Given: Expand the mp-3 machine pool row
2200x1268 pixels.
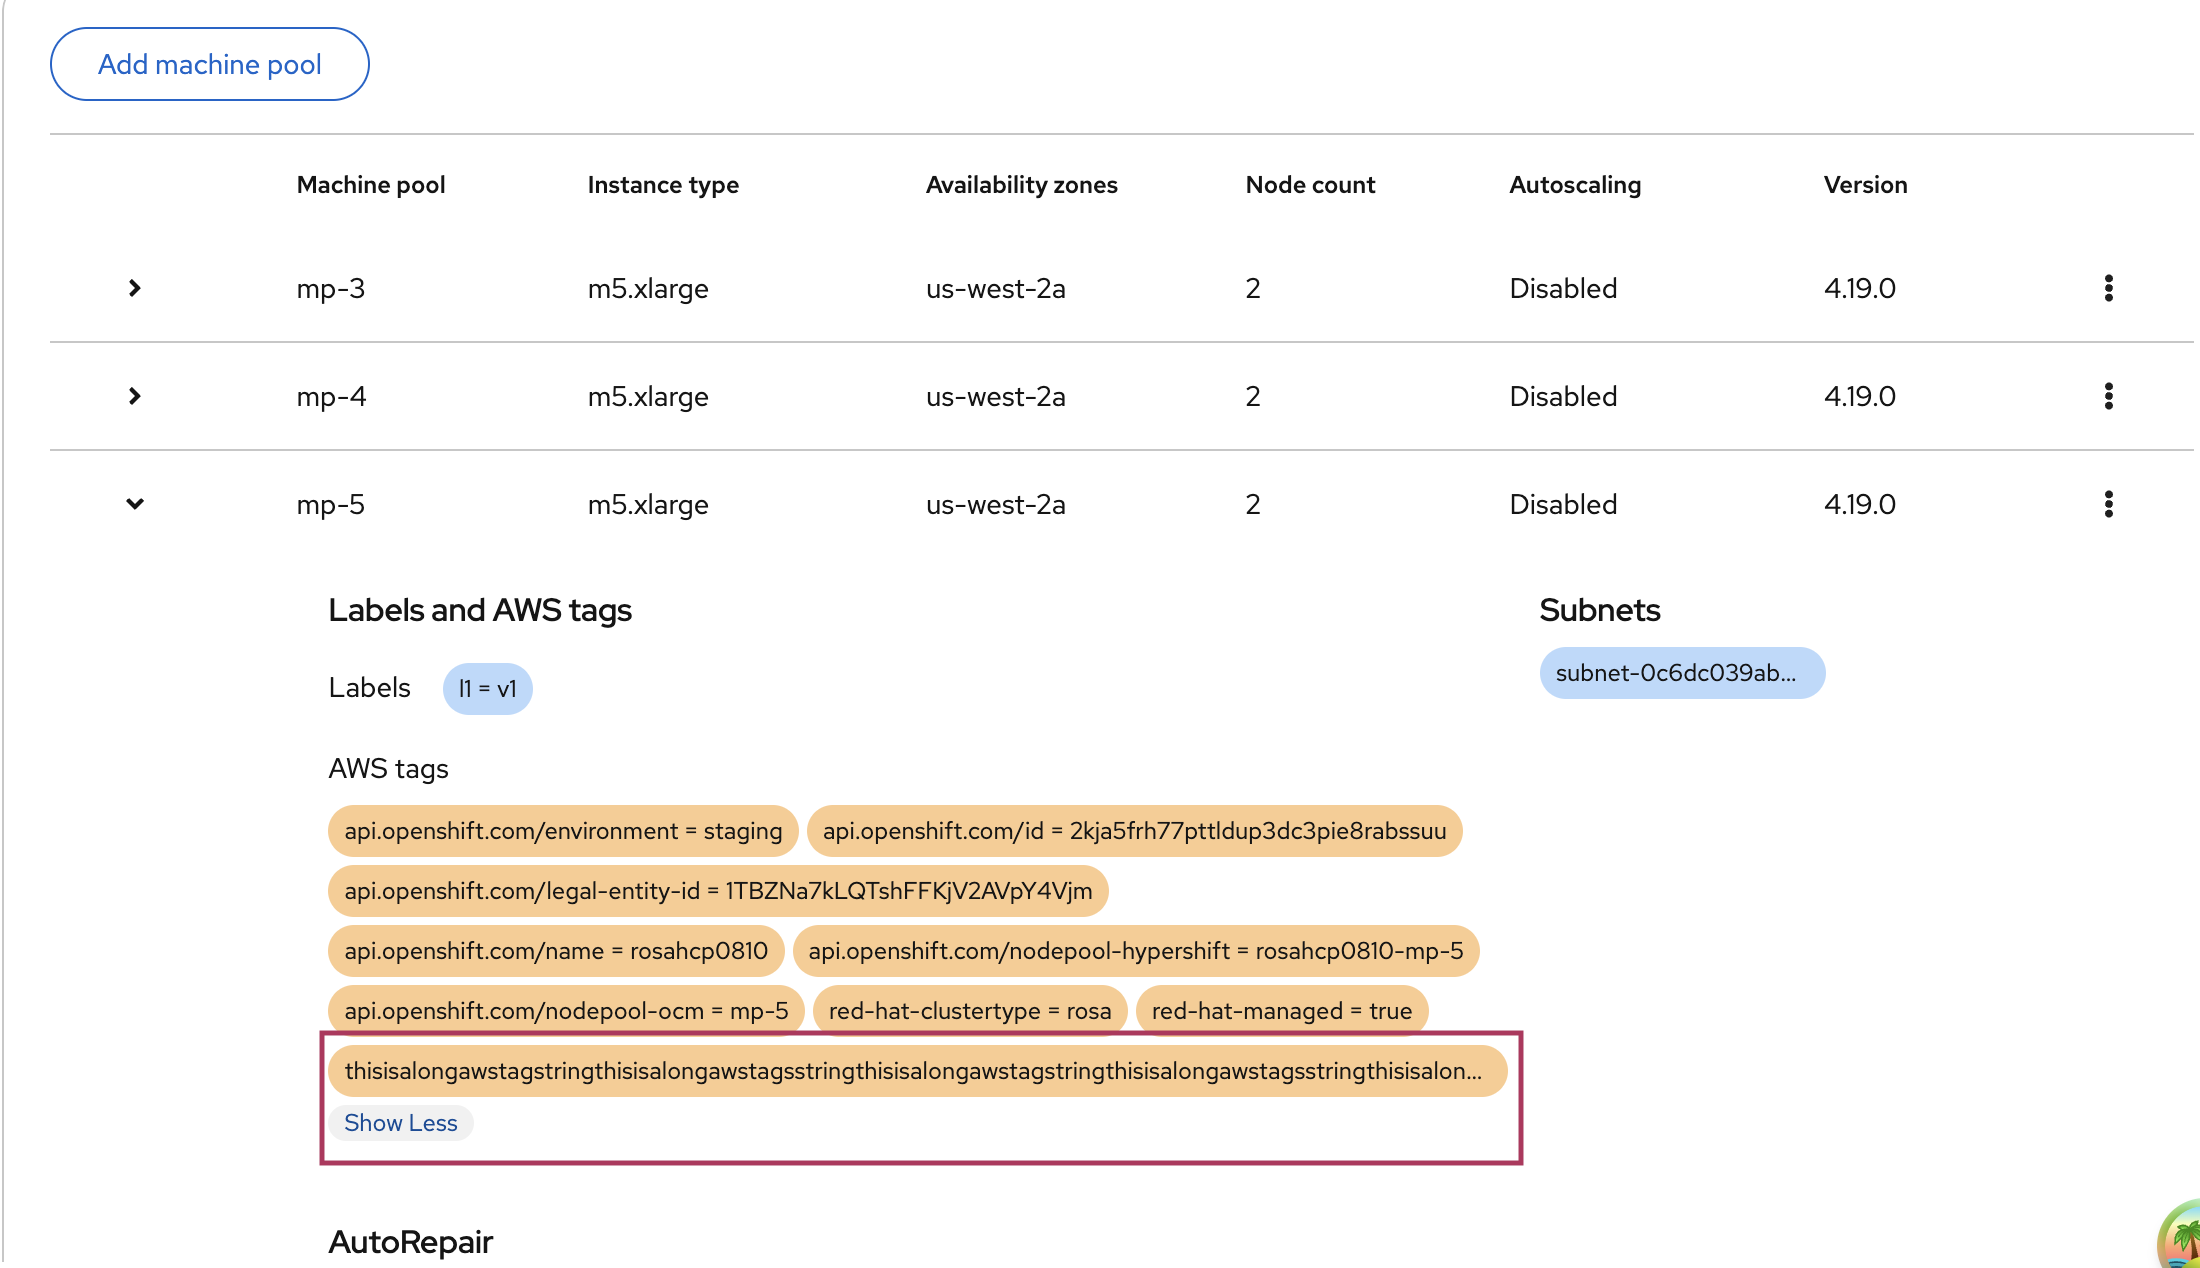Looking at the screenshot, I should [x=135, y=288].
